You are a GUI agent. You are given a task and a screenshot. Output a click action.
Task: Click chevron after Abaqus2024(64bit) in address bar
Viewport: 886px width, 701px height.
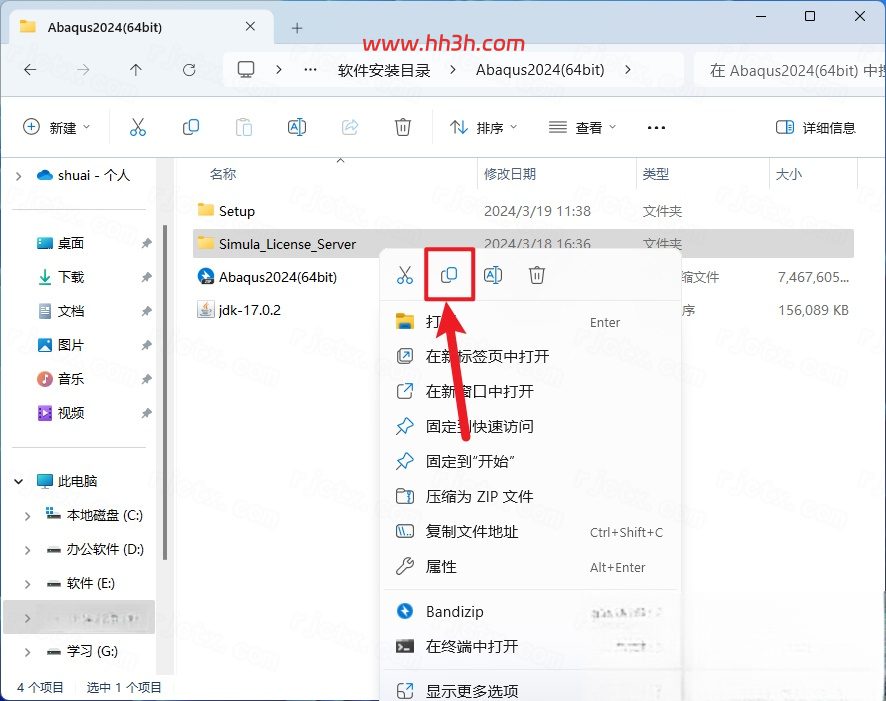tap(628, 70)
